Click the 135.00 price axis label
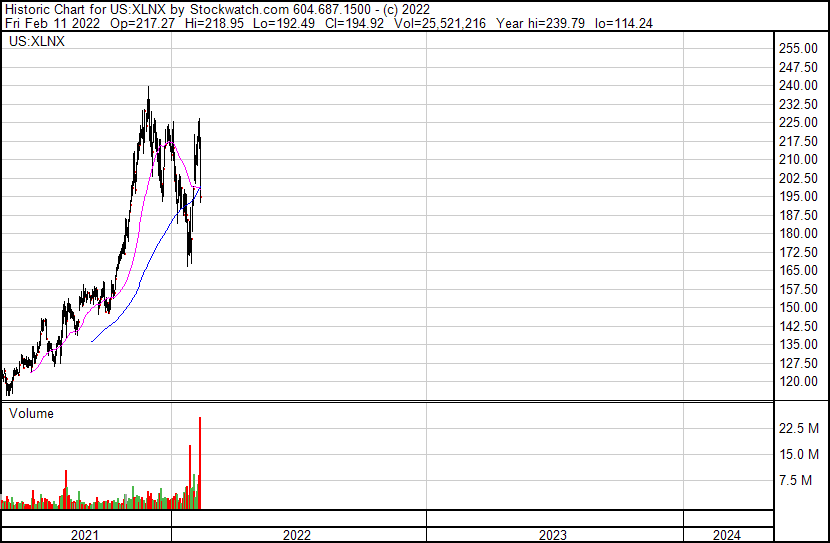Screen dimensions: 830x543 [798, 345]
